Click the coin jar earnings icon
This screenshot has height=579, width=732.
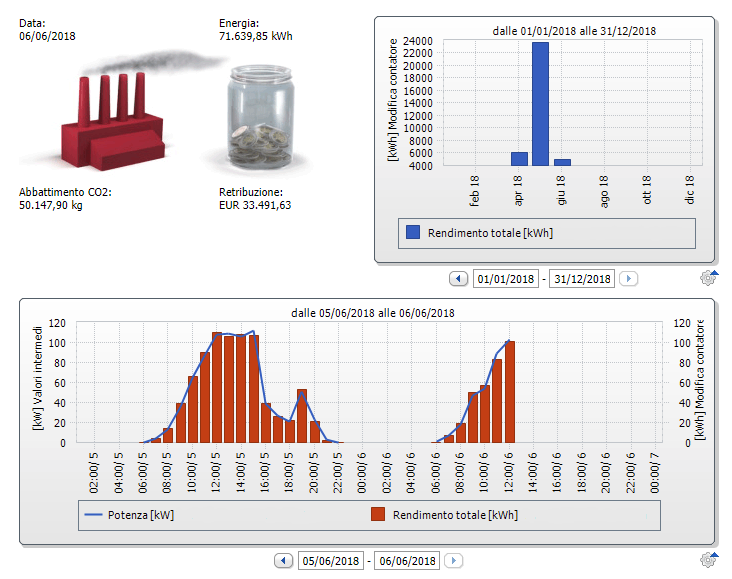[x=260, y=117]
